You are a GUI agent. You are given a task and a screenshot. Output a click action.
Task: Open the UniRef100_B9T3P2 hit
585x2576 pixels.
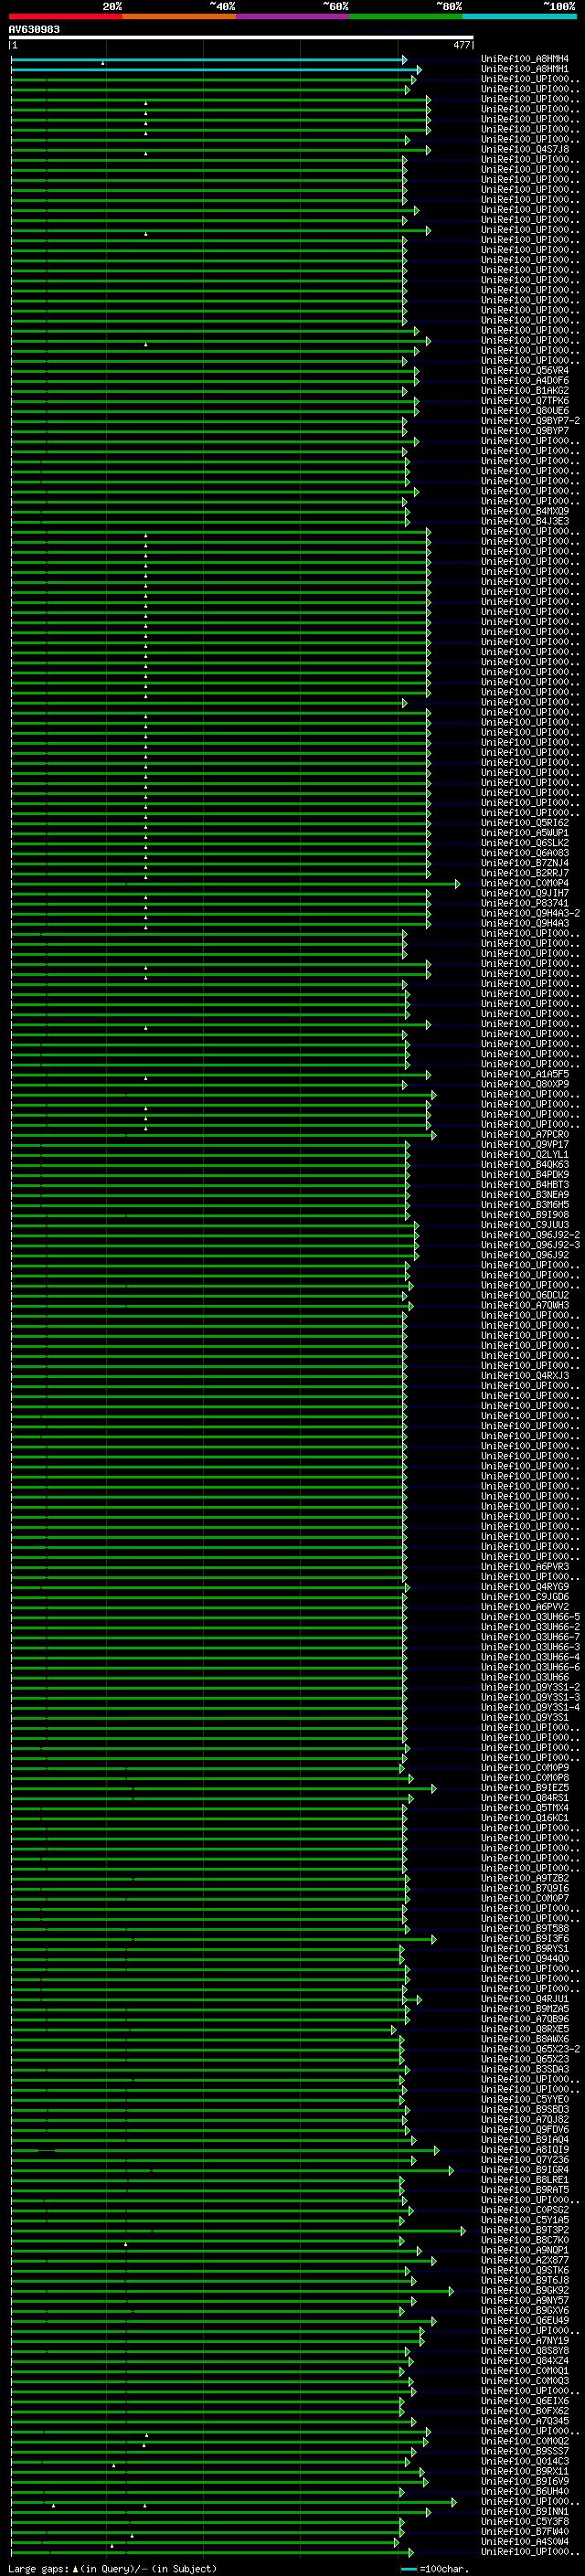pos(525,2230)
